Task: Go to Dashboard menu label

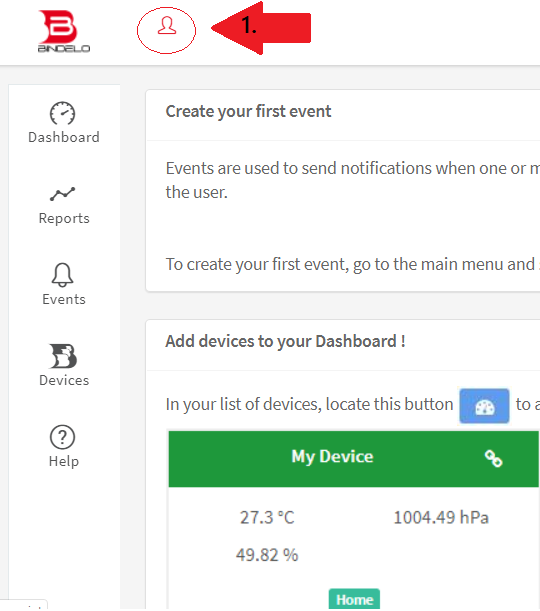Action: click(x=64, y=138)
